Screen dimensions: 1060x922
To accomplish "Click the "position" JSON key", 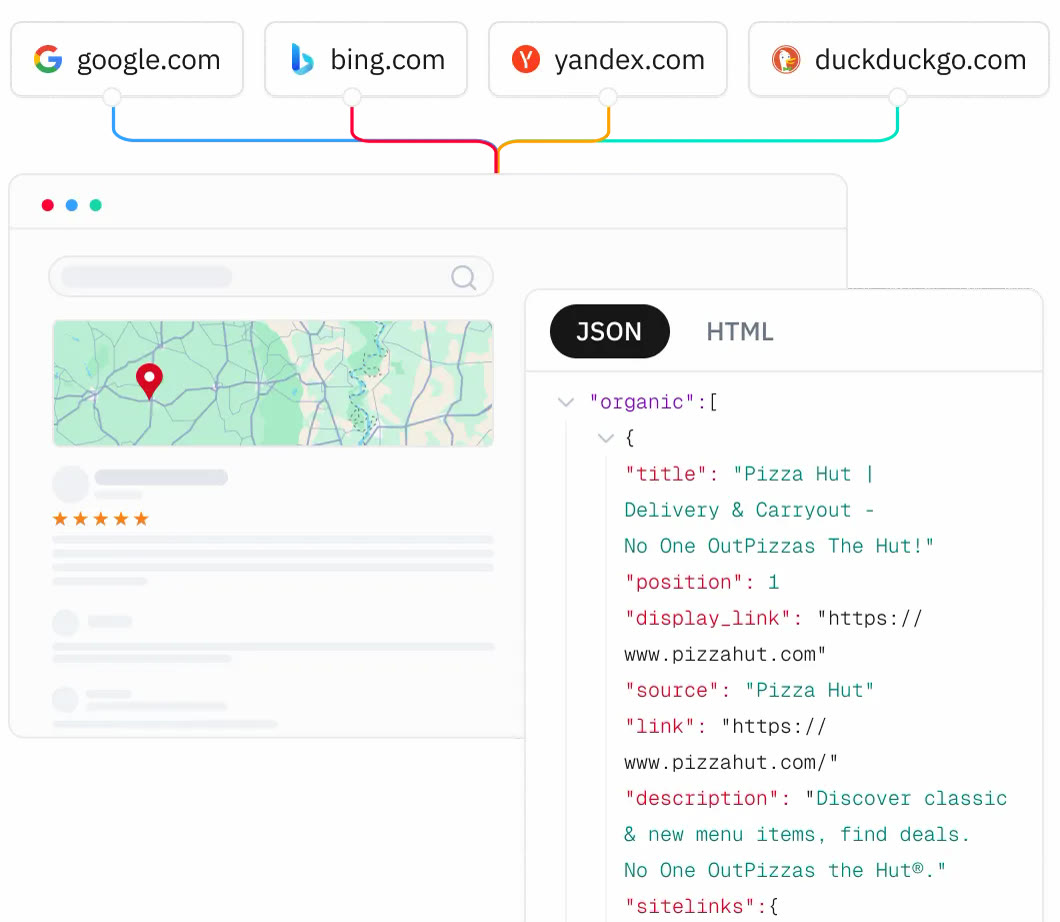I will point(683,582).
